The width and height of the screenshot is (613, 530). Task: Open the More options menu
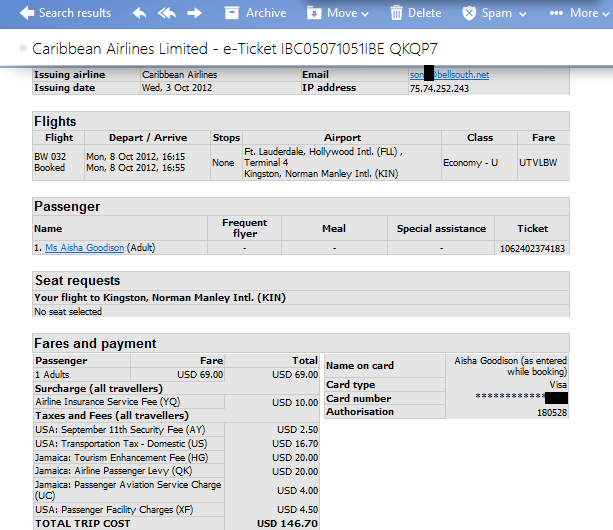coord(579,13)
